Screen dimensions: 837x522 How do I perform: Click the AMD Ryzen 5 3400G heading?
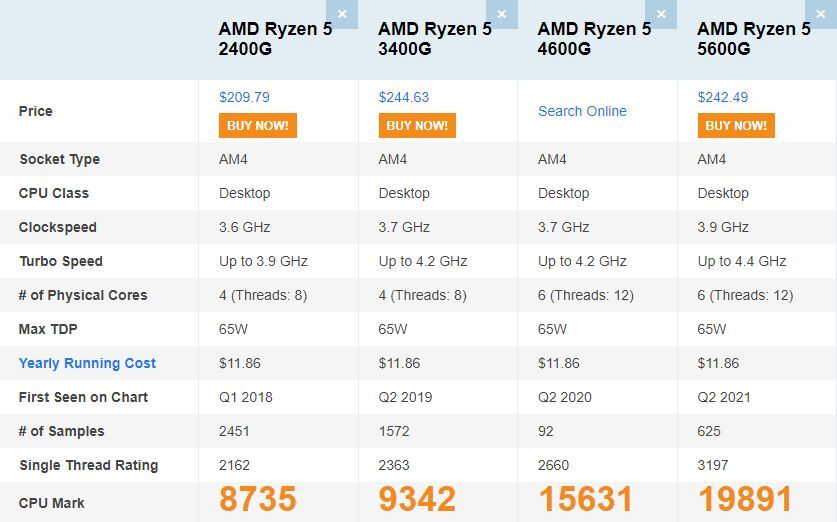tap(434, 39)
